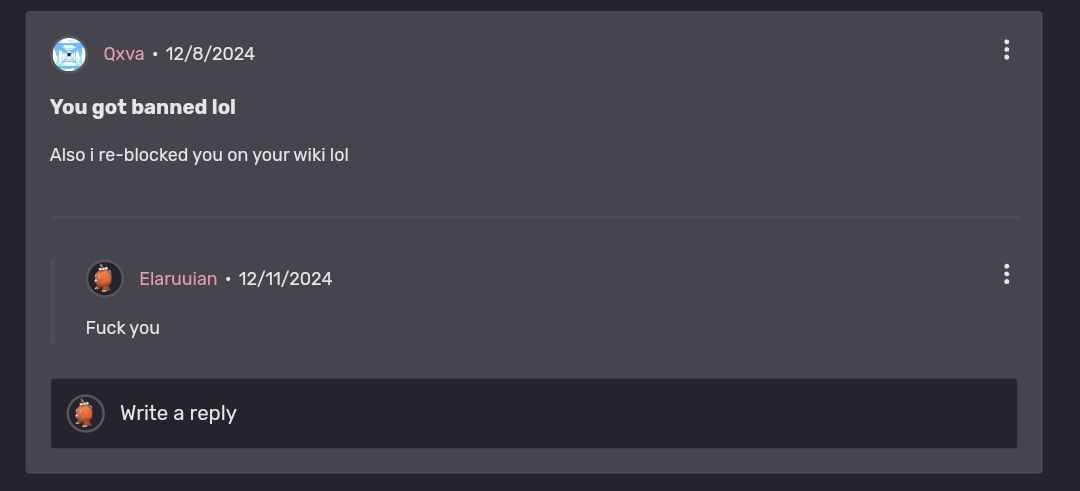
Task: Click the 12/11/2024 reply date
Action: 285,279
